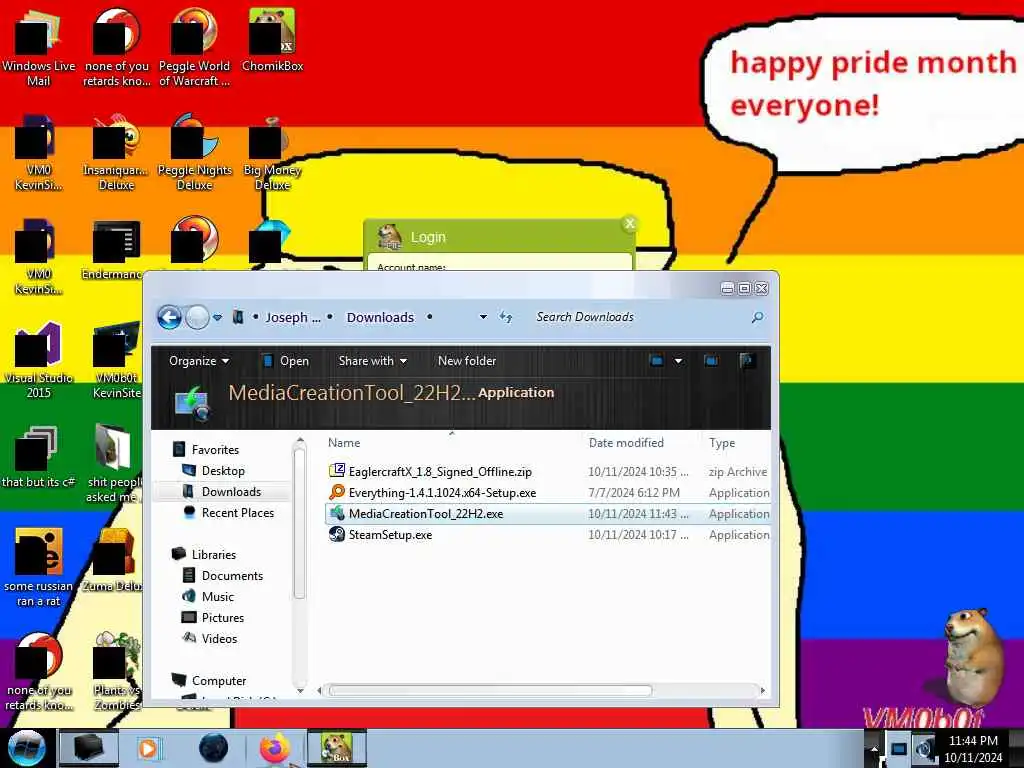
Task: Click Favorites in navigation pane
Action: tap(216, 449)
